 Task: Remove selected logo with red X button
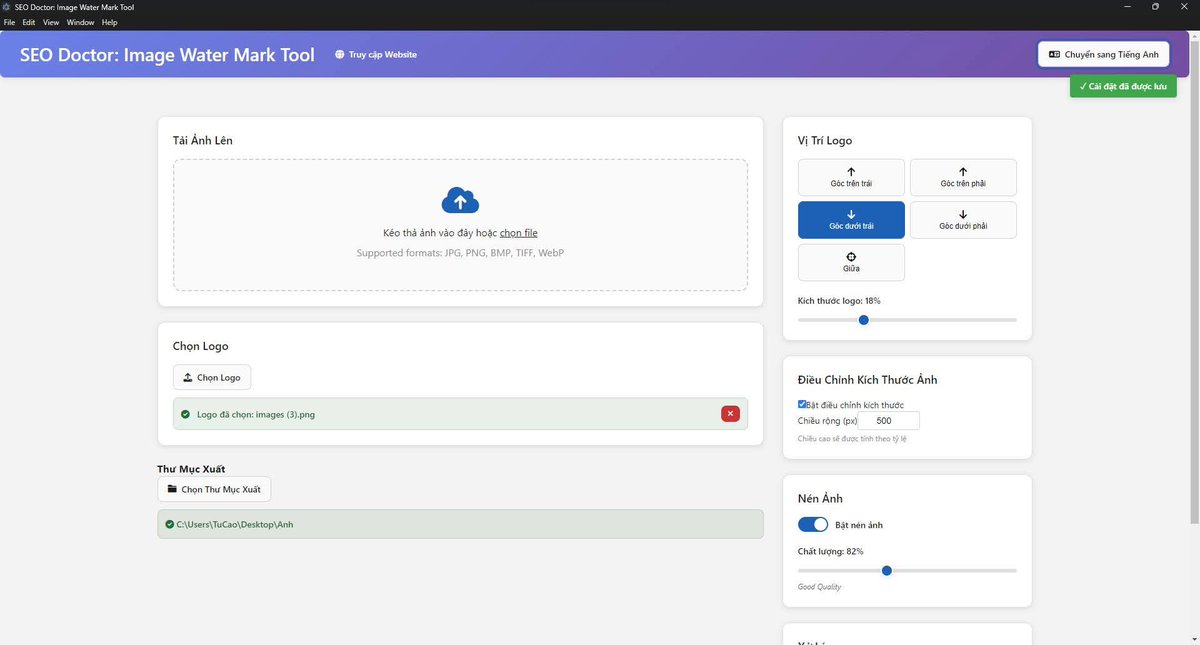(730, 414)
